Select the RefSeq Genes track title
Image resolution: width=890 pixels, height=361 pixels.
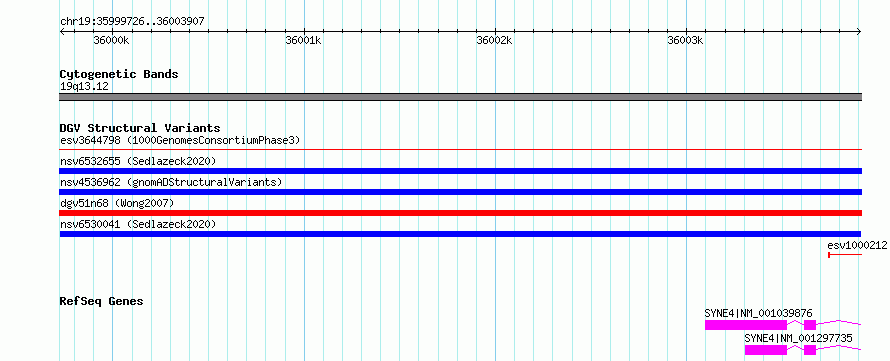tap(101, 301)
